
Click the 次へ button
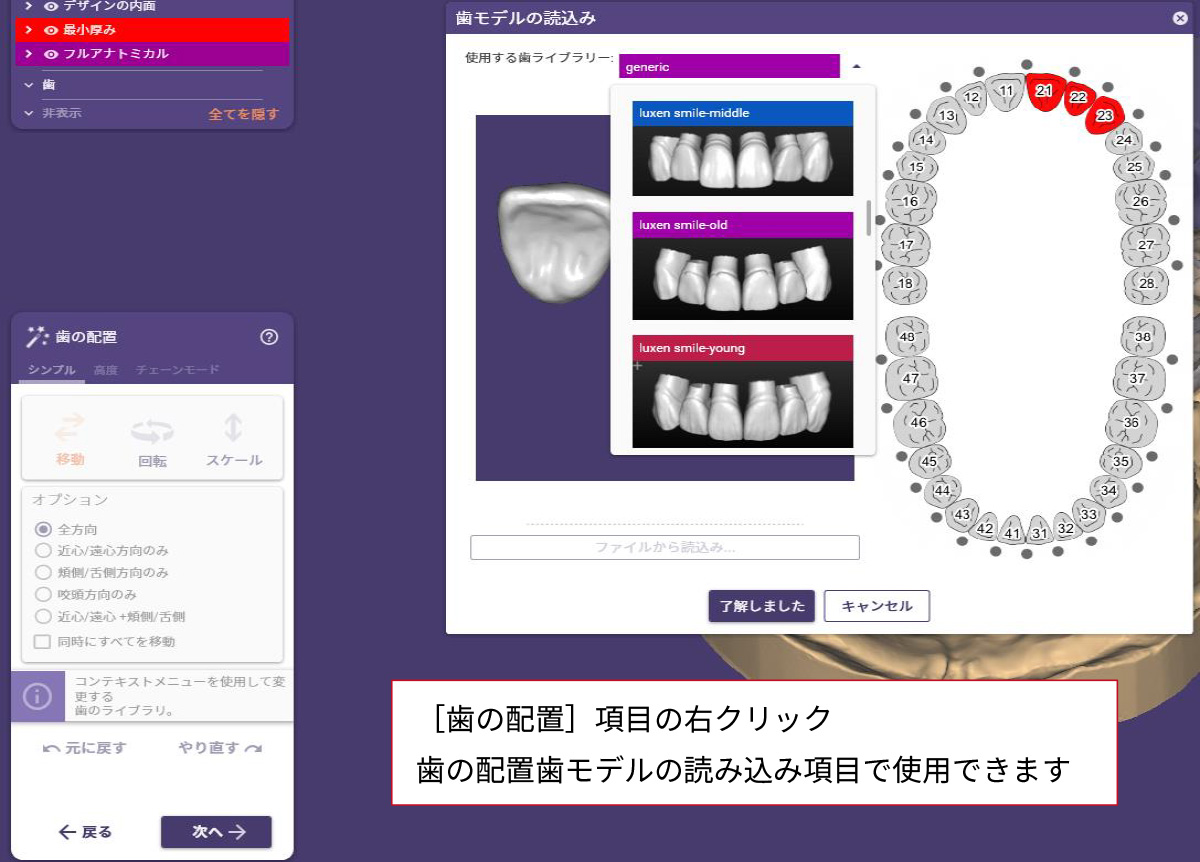pyautogui.click(x=216, y=832)
